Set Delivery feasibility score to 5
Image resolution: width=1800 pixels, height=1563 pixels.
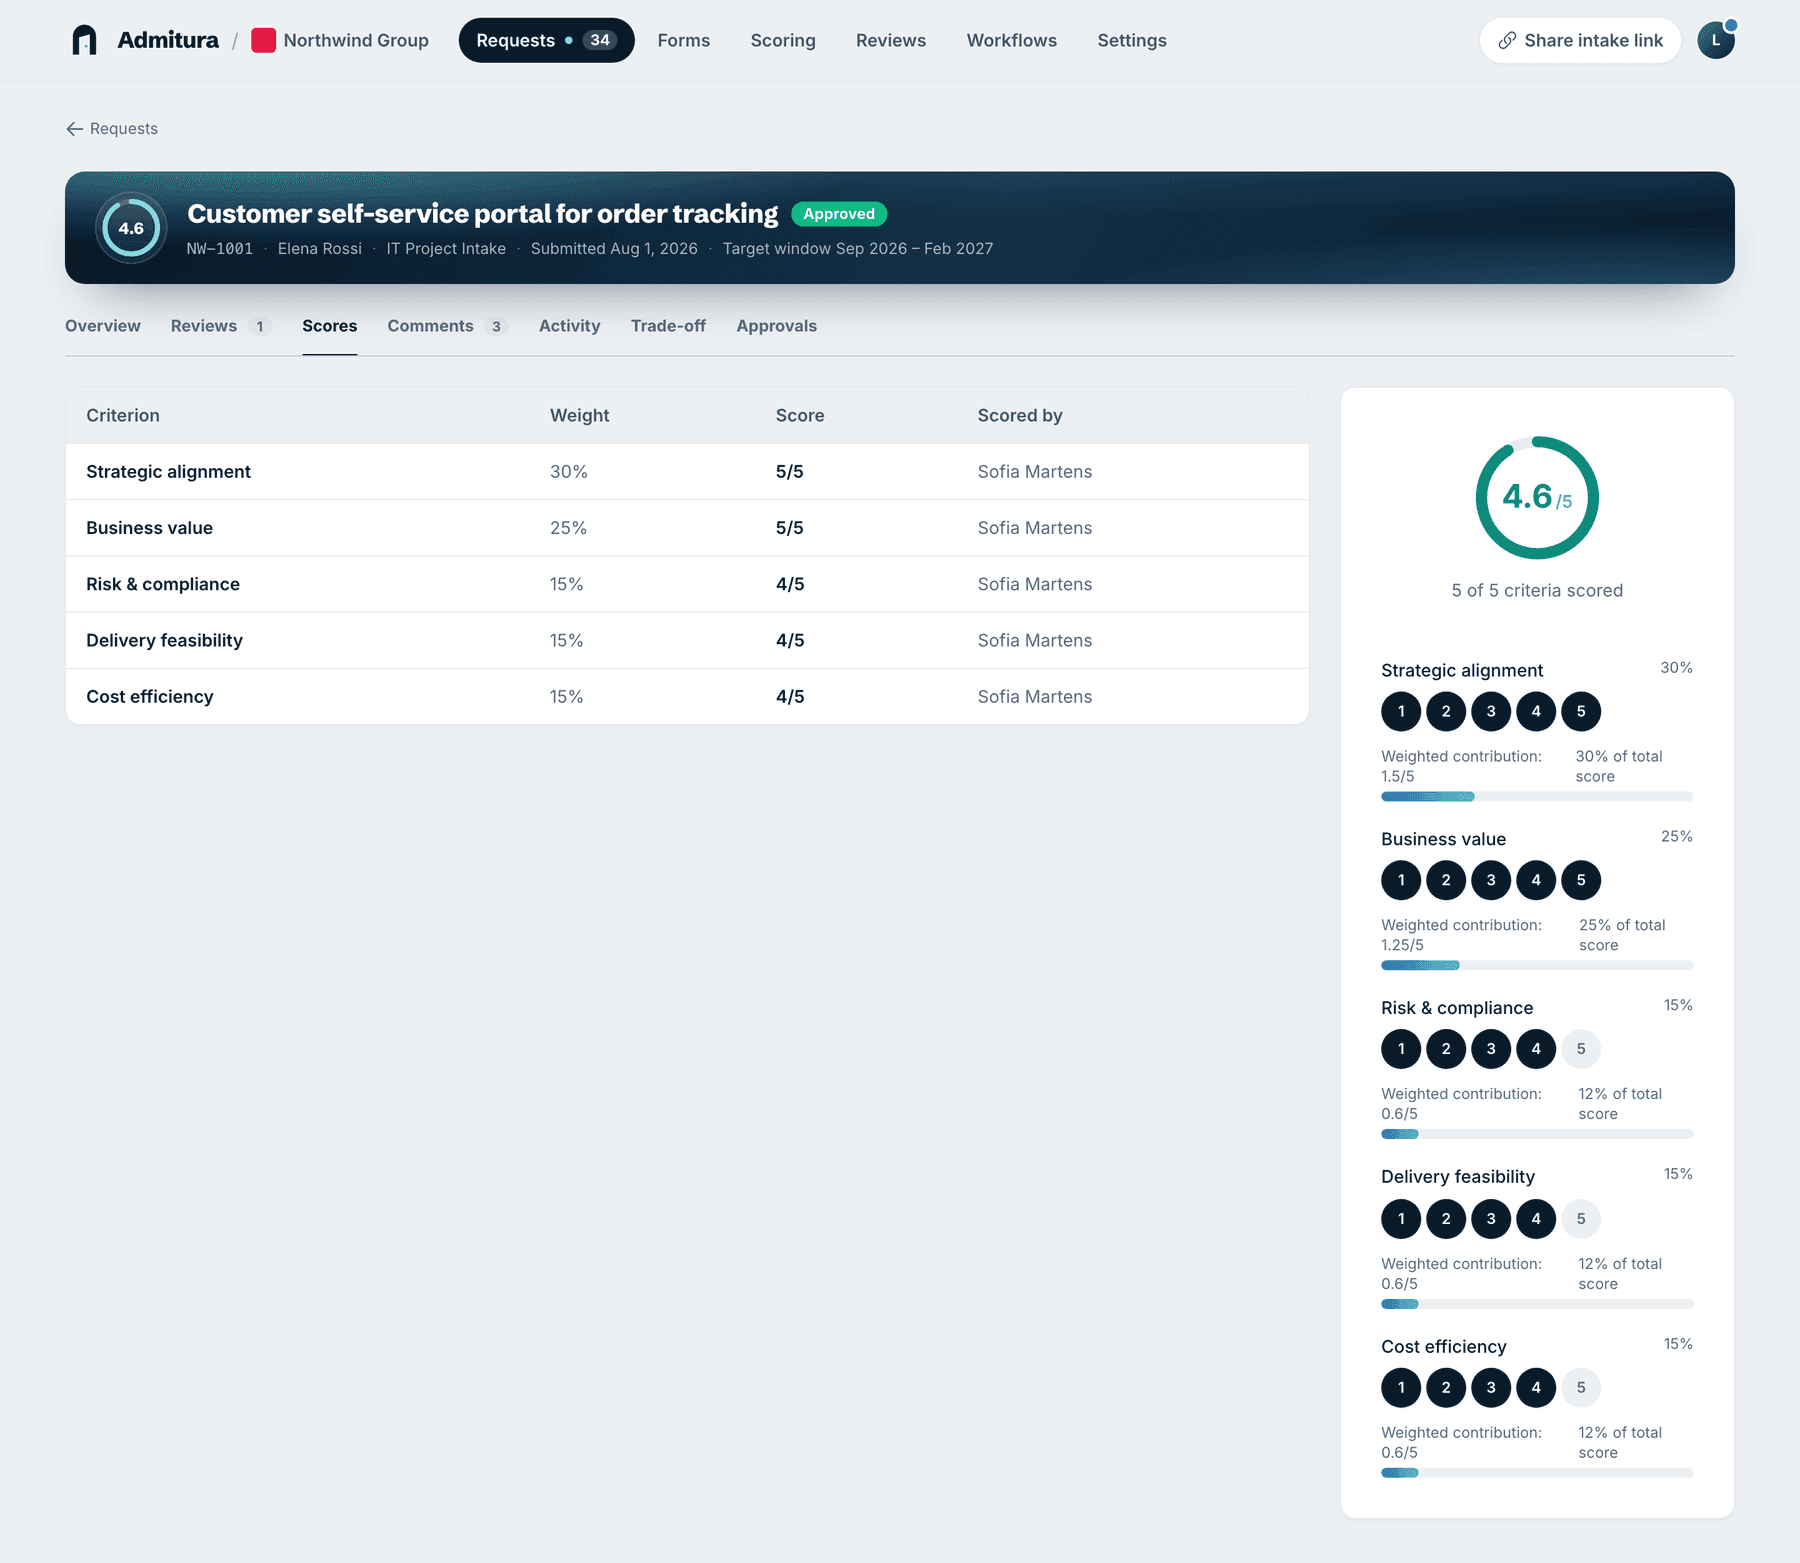[x=1581, y=1218]
